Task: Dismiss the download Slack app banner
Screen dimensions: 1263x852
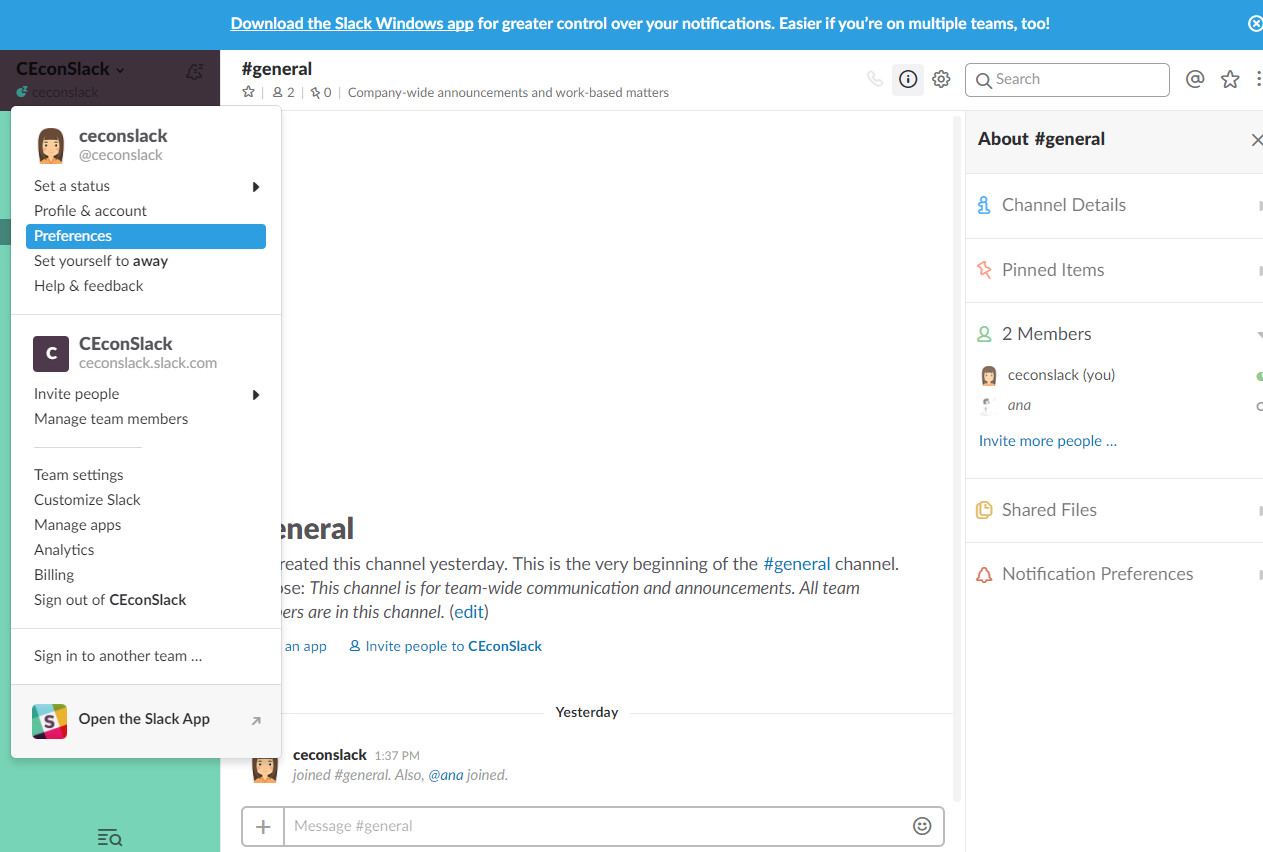Action: [x=1256, y=23]
